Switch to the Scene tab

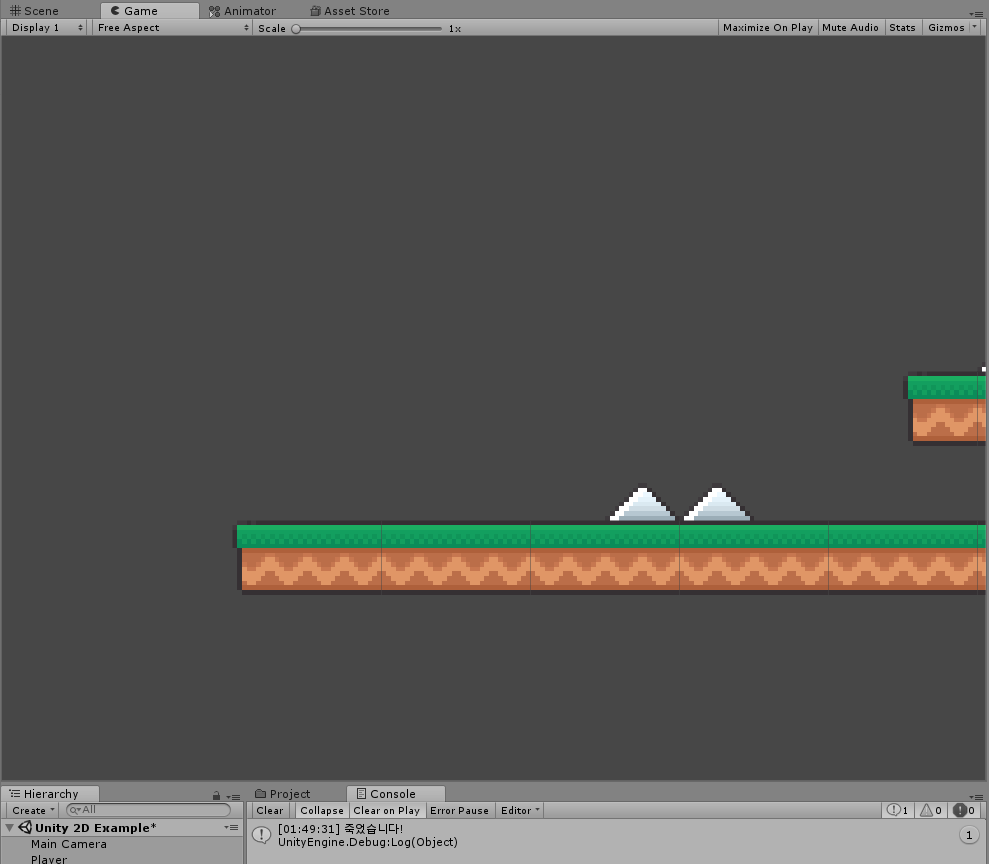click(x=35, y=11)
